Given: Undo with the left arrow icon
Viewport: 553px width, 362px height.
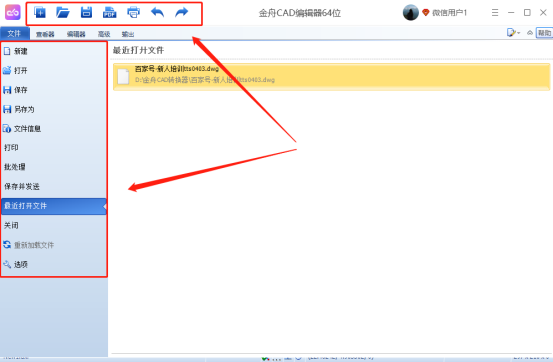Looking at the screenshot, I should tap(157, 12).
